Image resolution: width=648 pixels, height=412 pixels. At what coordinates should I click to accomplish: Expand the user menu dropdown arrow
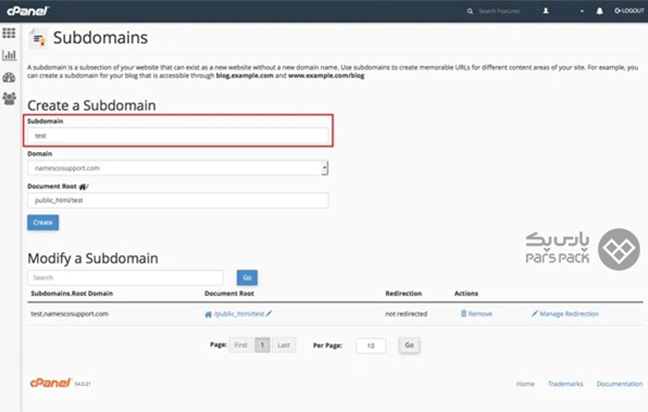(x=582, y=11)
